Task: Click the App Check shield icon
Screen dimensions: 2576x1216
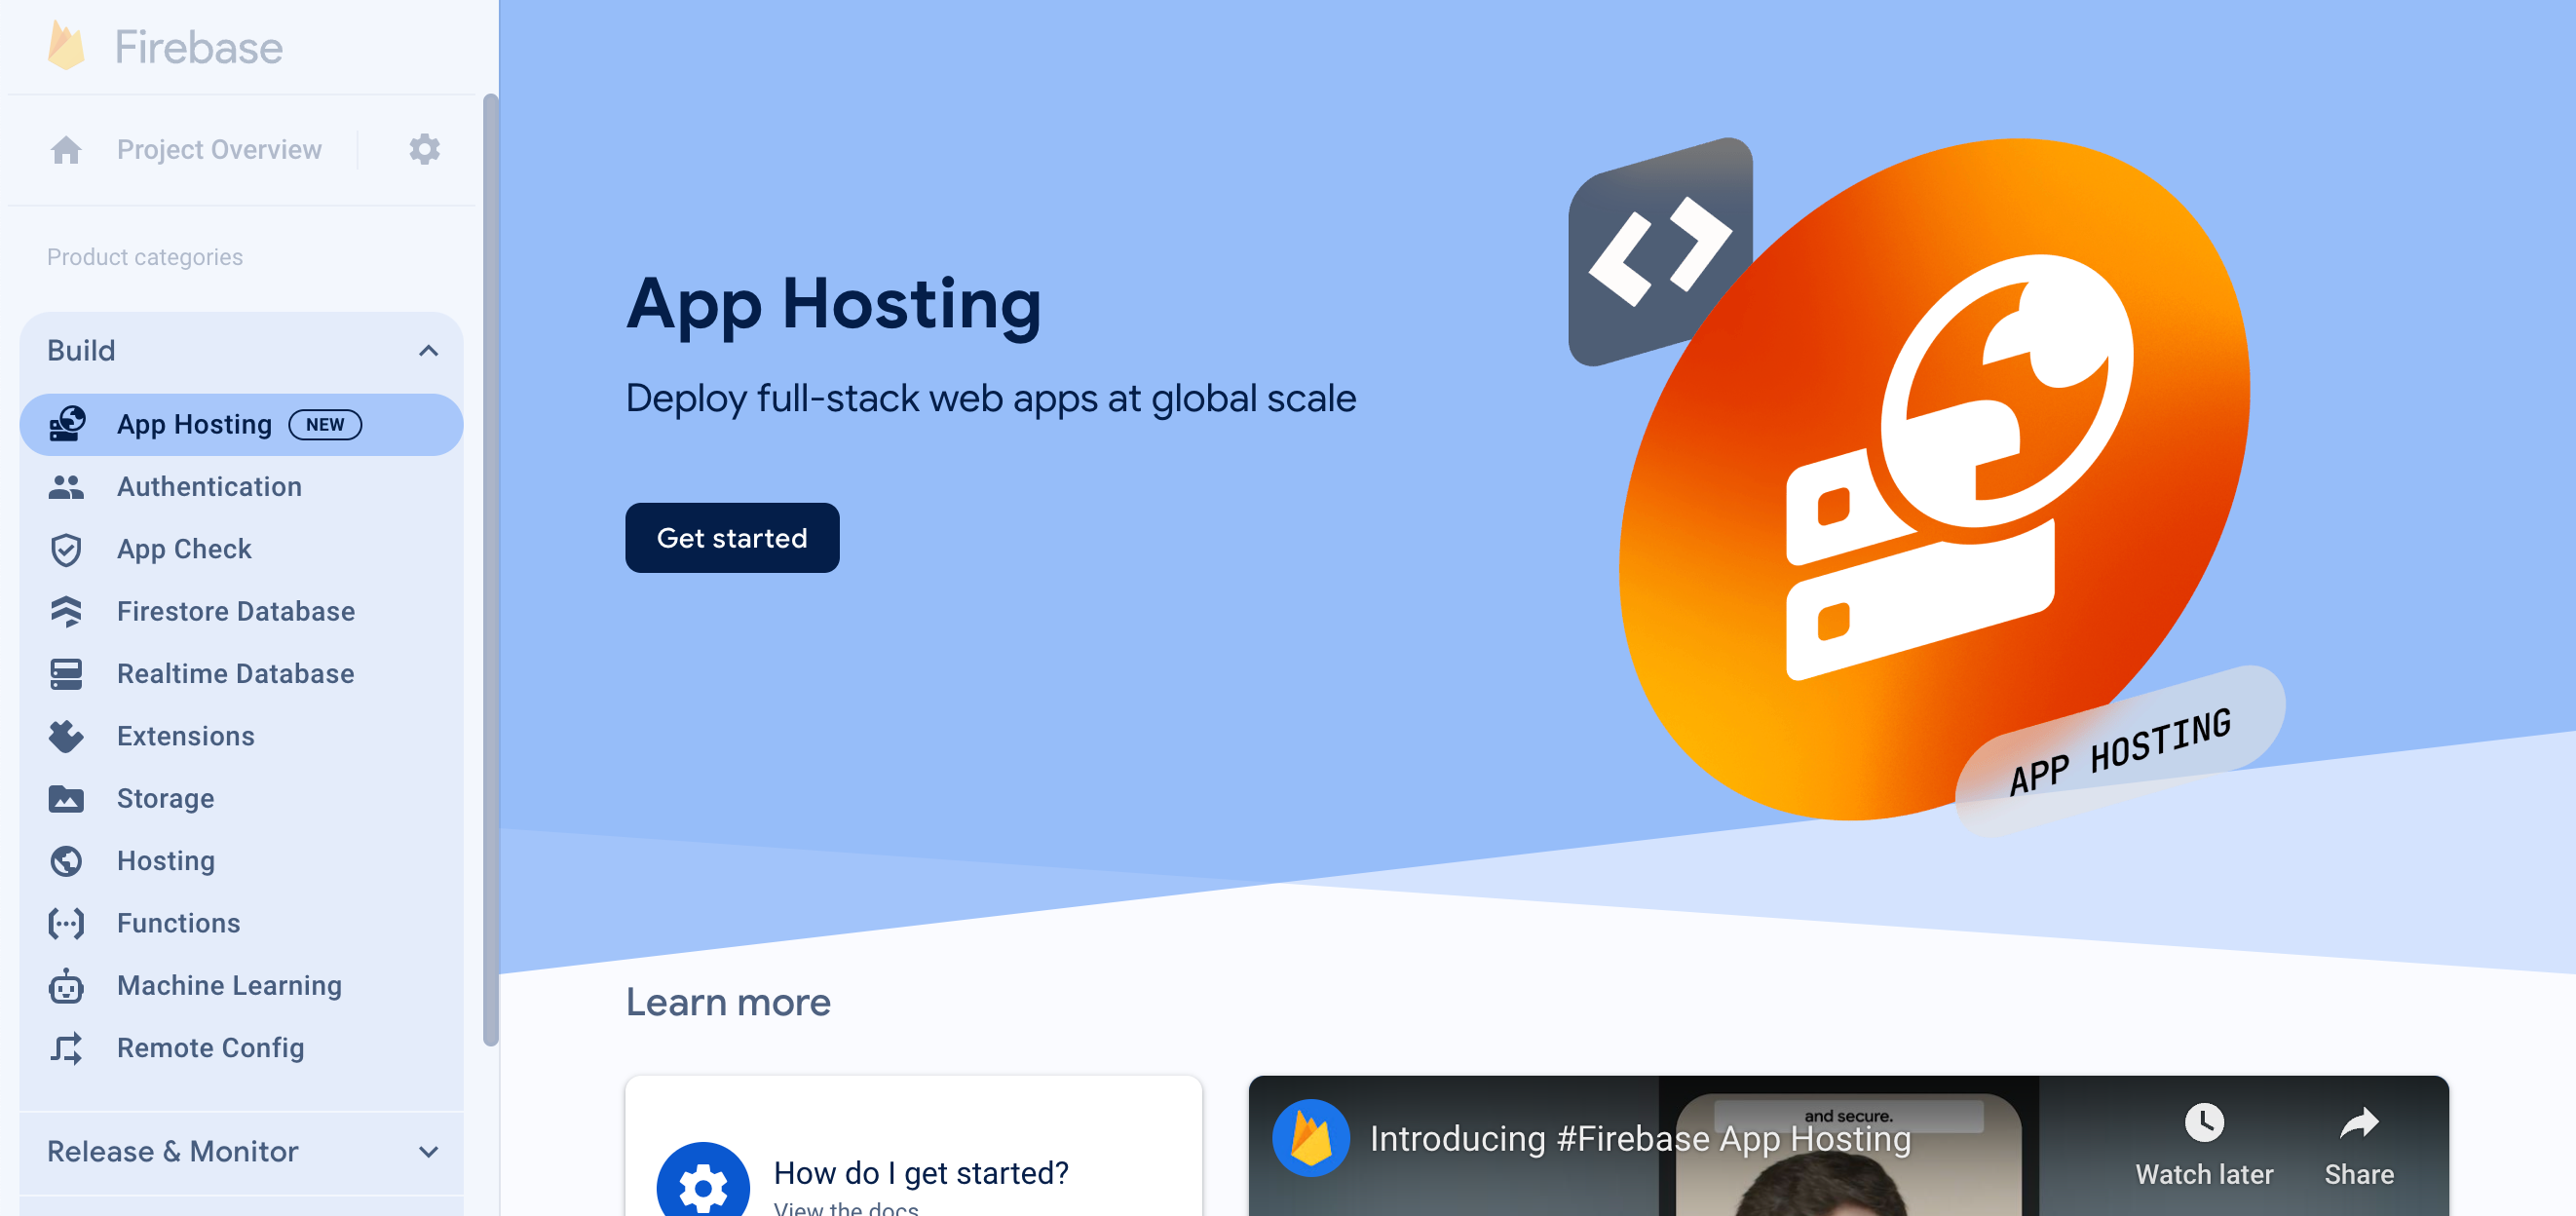Action: coord(67,549)
